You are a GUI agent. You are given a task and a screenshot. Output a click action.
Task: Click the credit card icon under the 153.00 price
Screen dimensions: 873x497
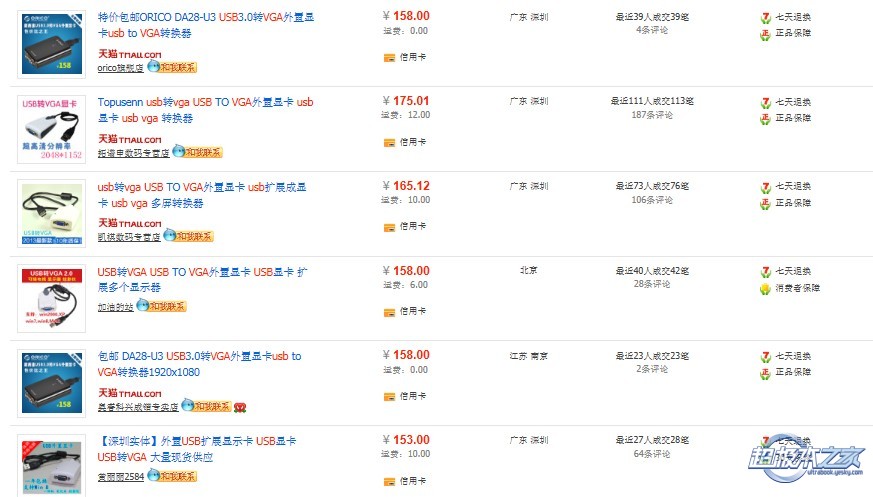pyautogui.click(x=389, y=481)
